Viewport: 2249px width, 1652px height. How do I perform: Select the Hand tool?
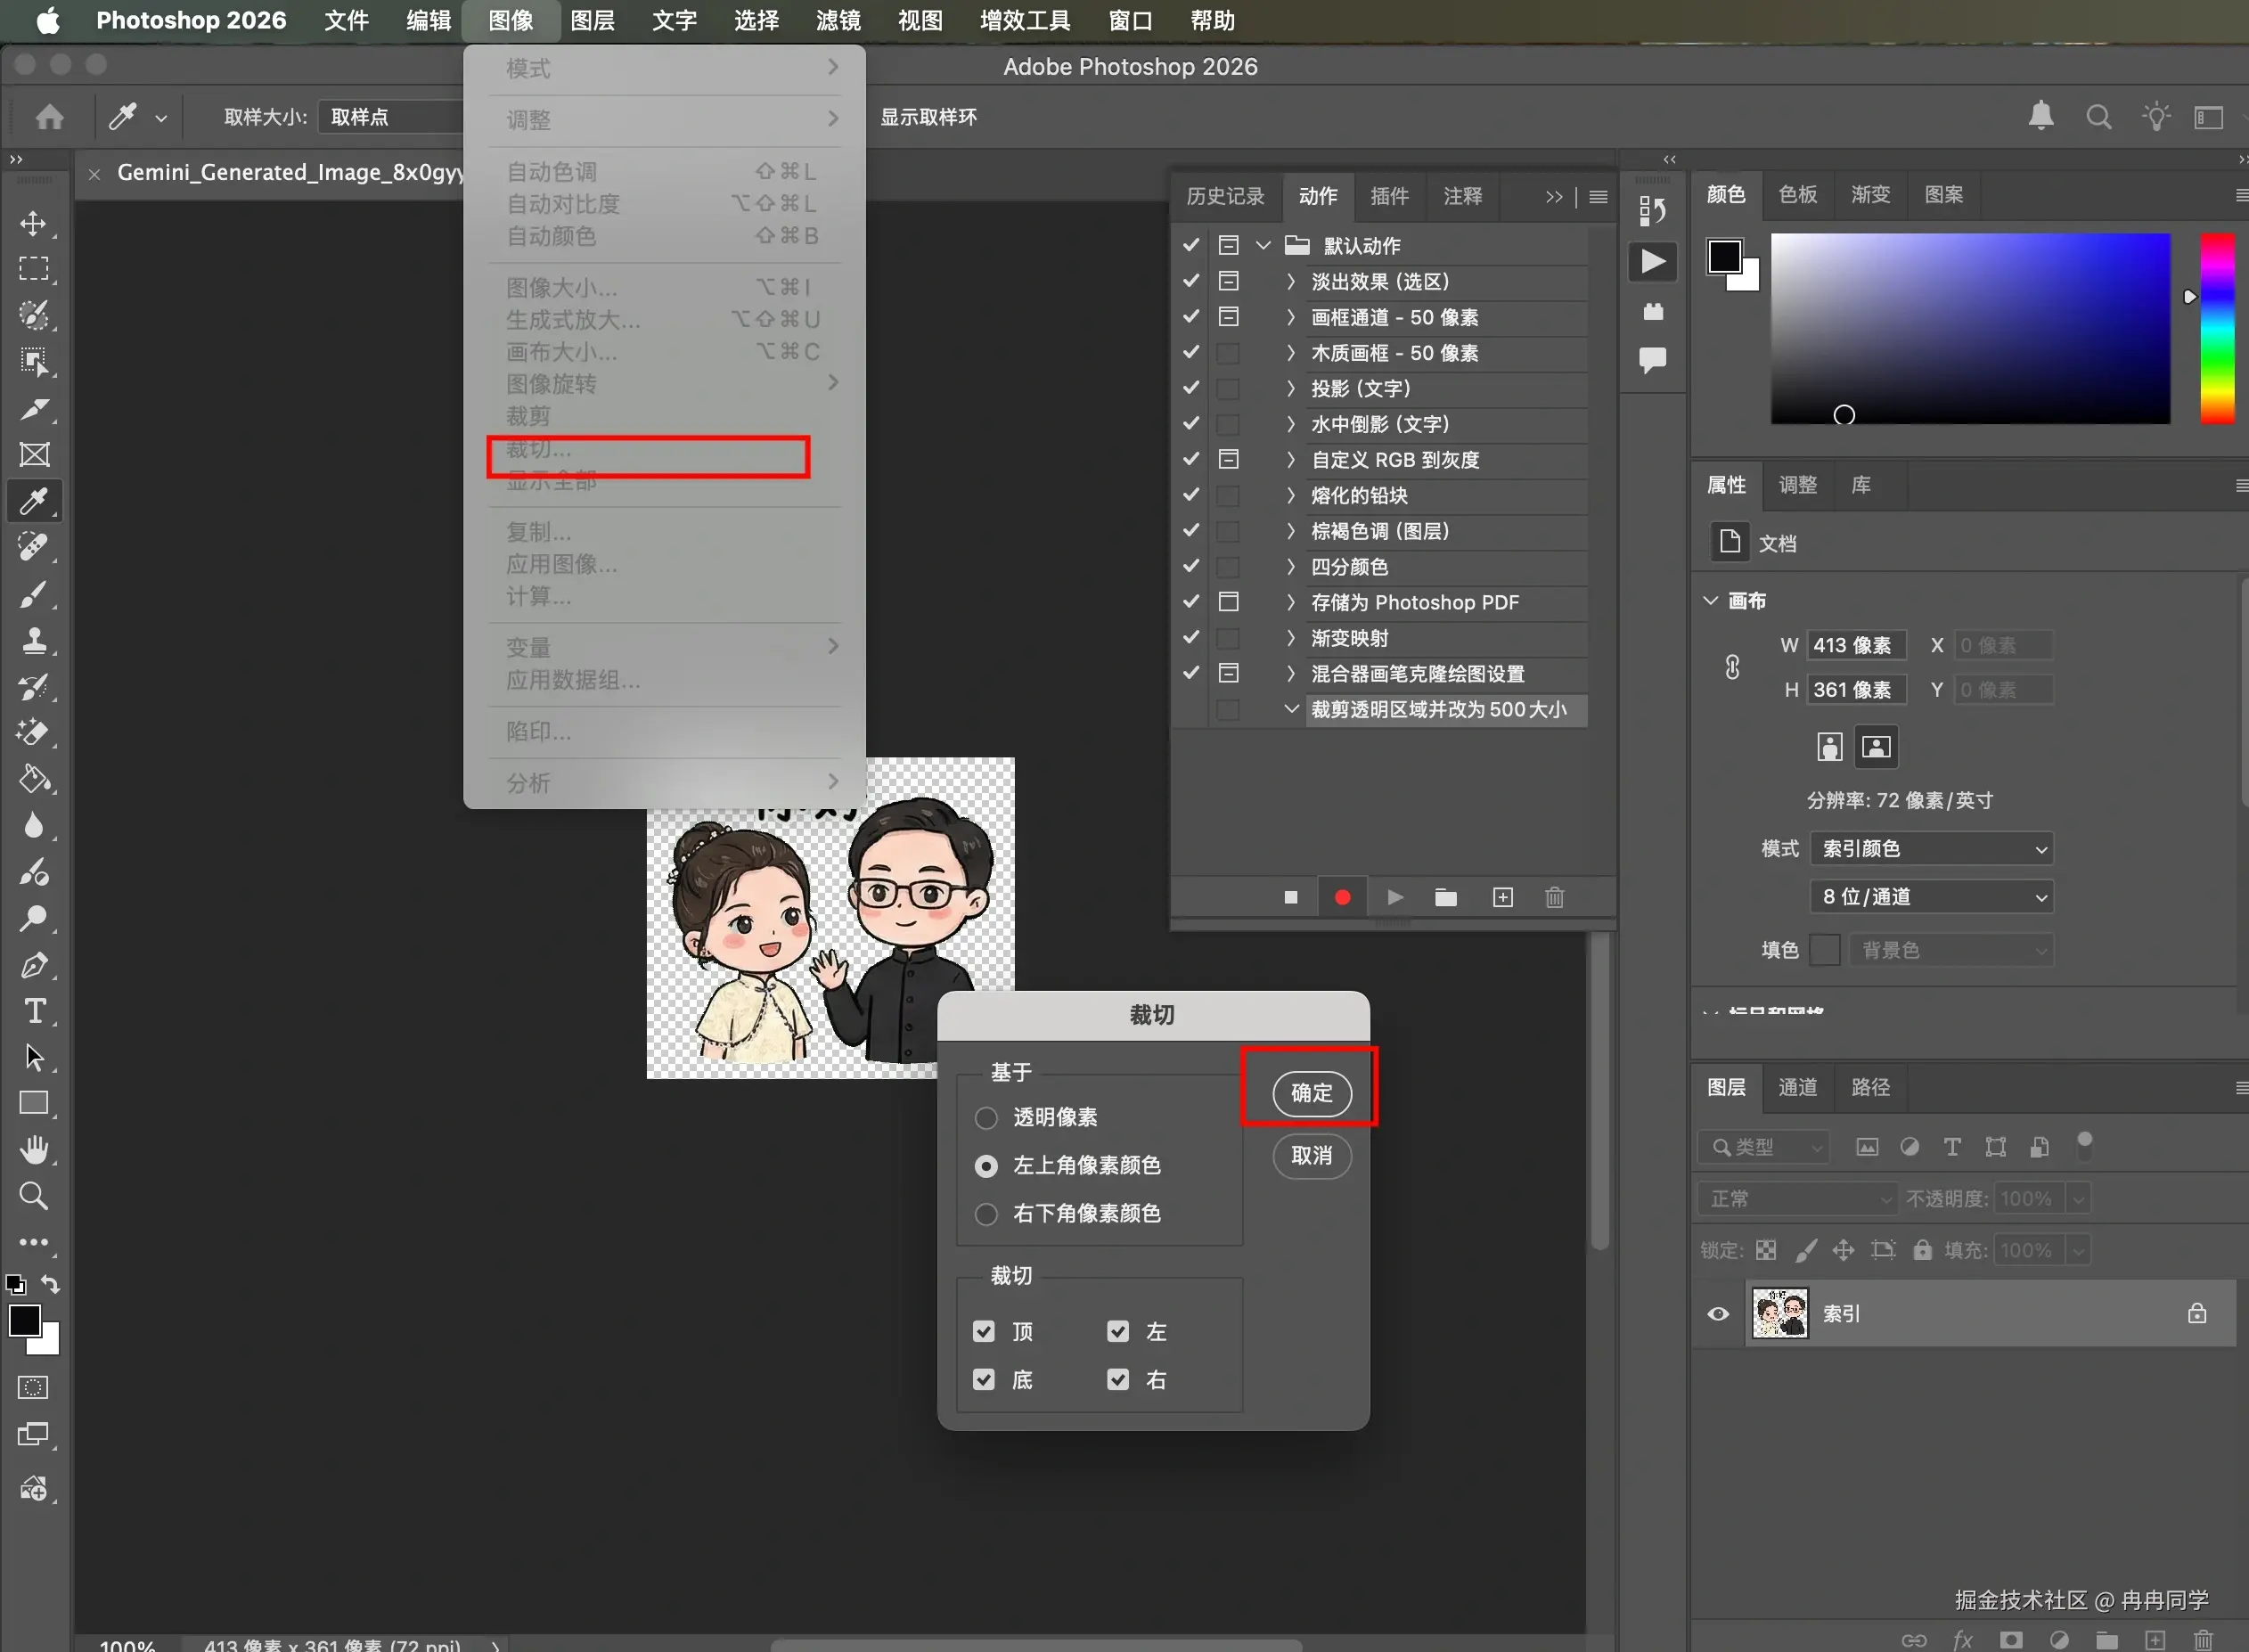point(34,1150)
